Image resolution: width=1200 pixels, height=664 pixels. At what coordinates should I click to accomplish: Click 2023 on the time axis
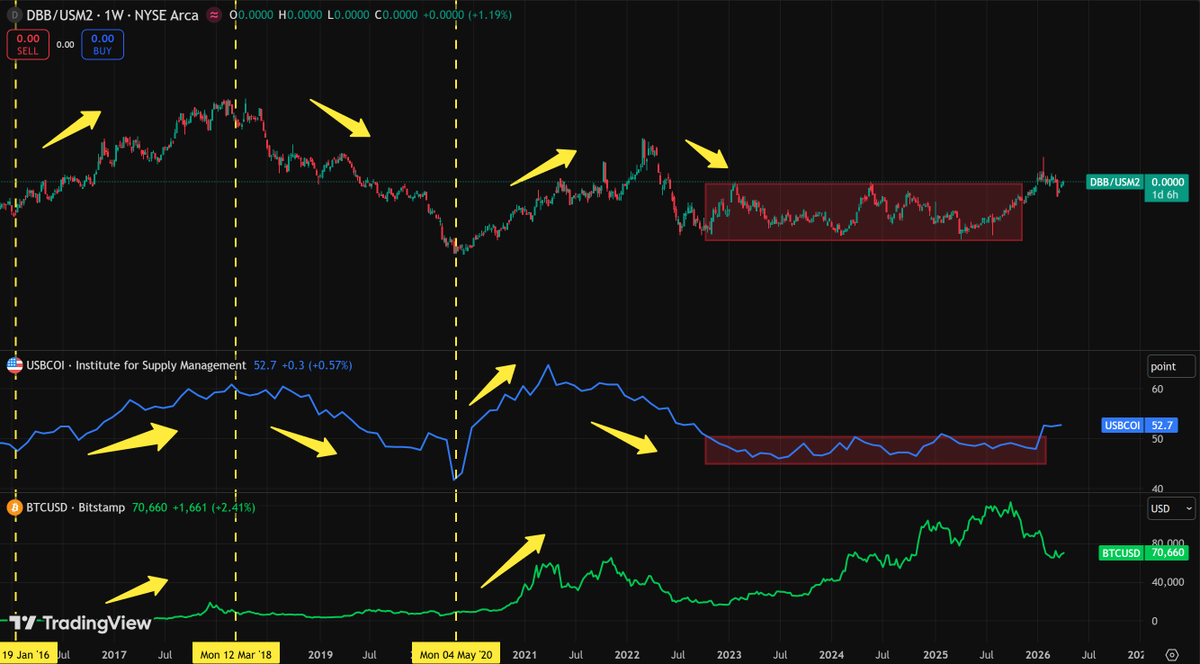tap(730, 655)
